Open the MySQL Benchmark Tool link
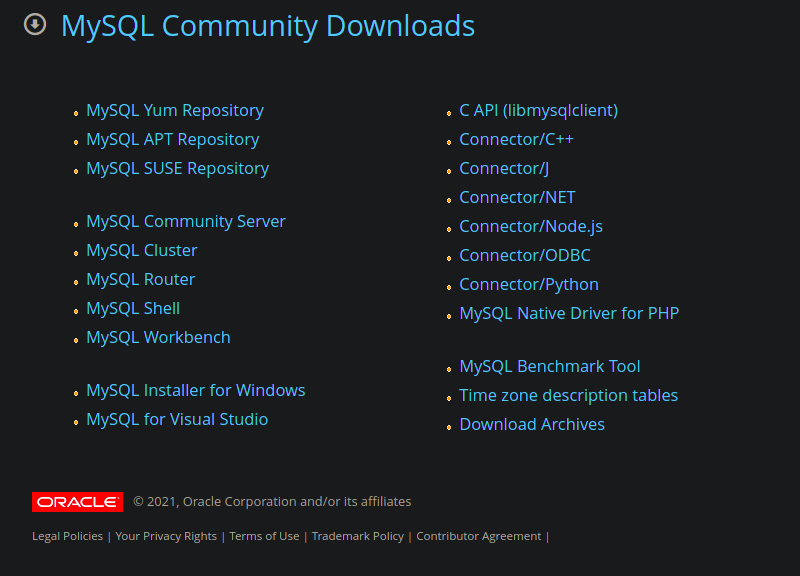 click(550, 367)
